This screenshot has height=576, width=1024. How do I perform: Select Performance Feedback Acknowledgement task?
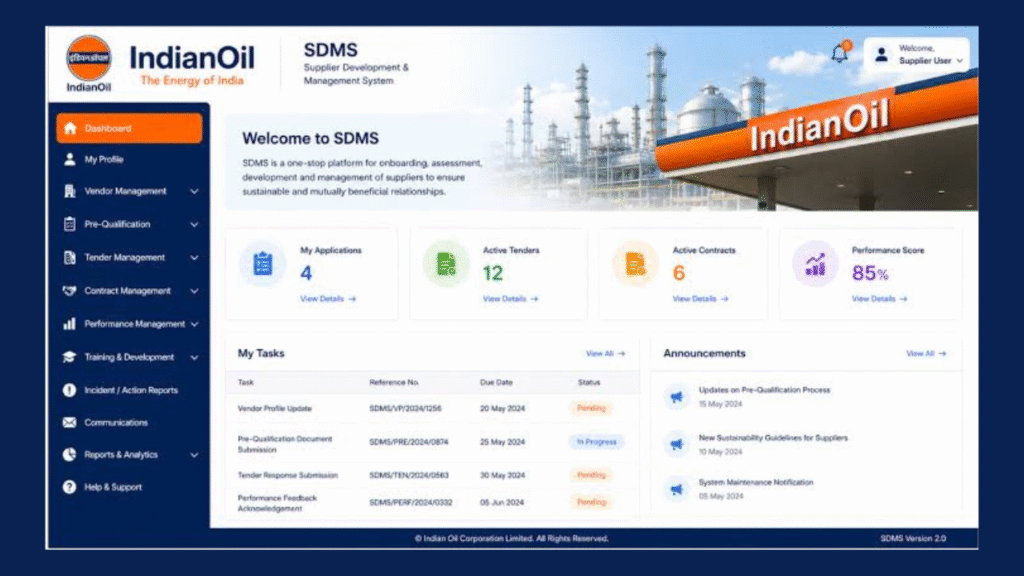click(277, 503)
